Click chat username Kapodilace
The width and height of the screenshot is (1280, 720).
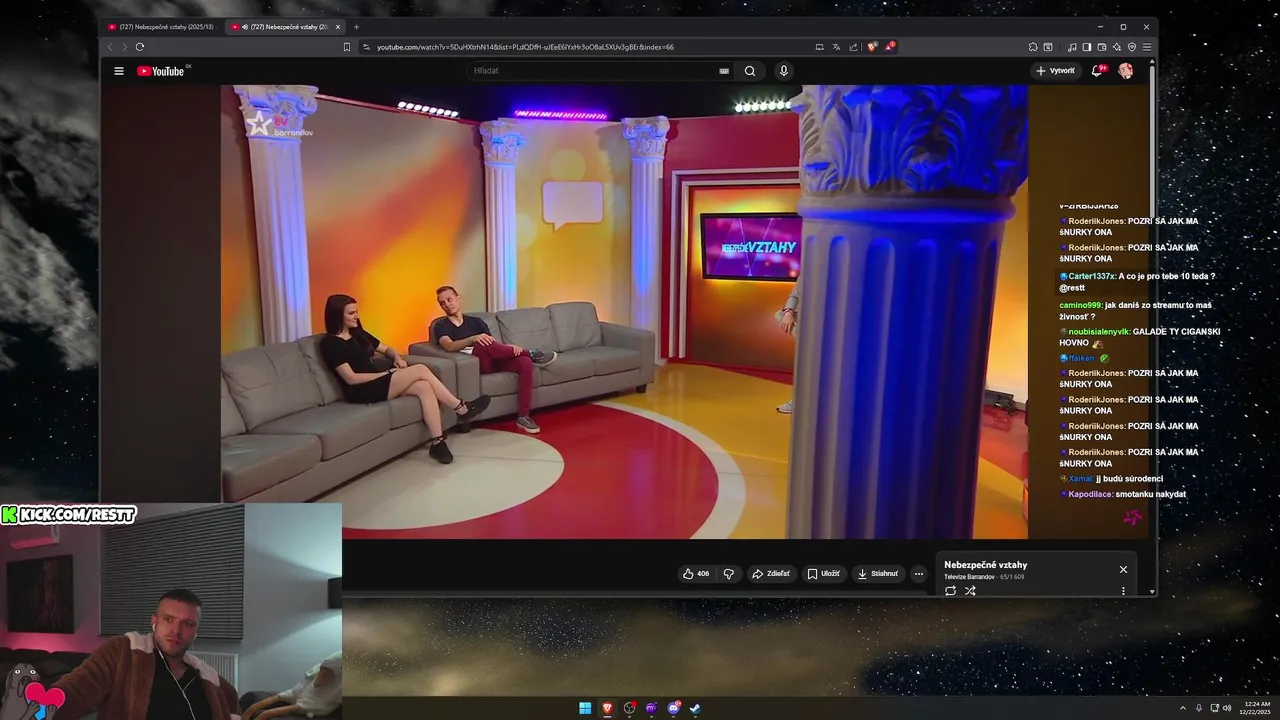point(1090,494)
